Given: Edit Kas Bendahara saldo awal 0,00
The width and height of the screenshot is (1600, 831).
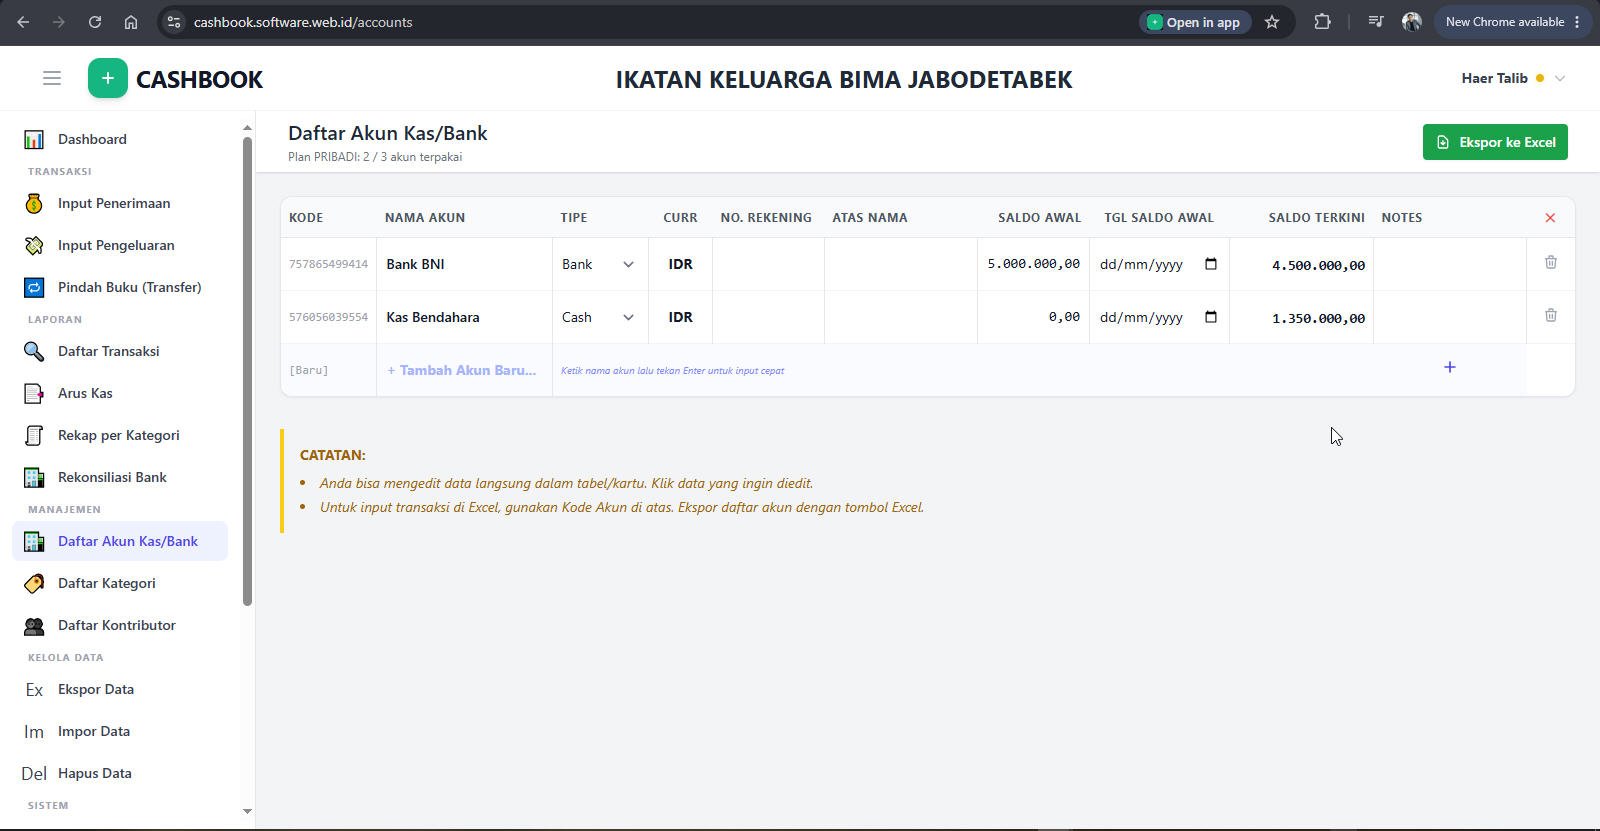Looking at the screenshot, I should 1033,317.
